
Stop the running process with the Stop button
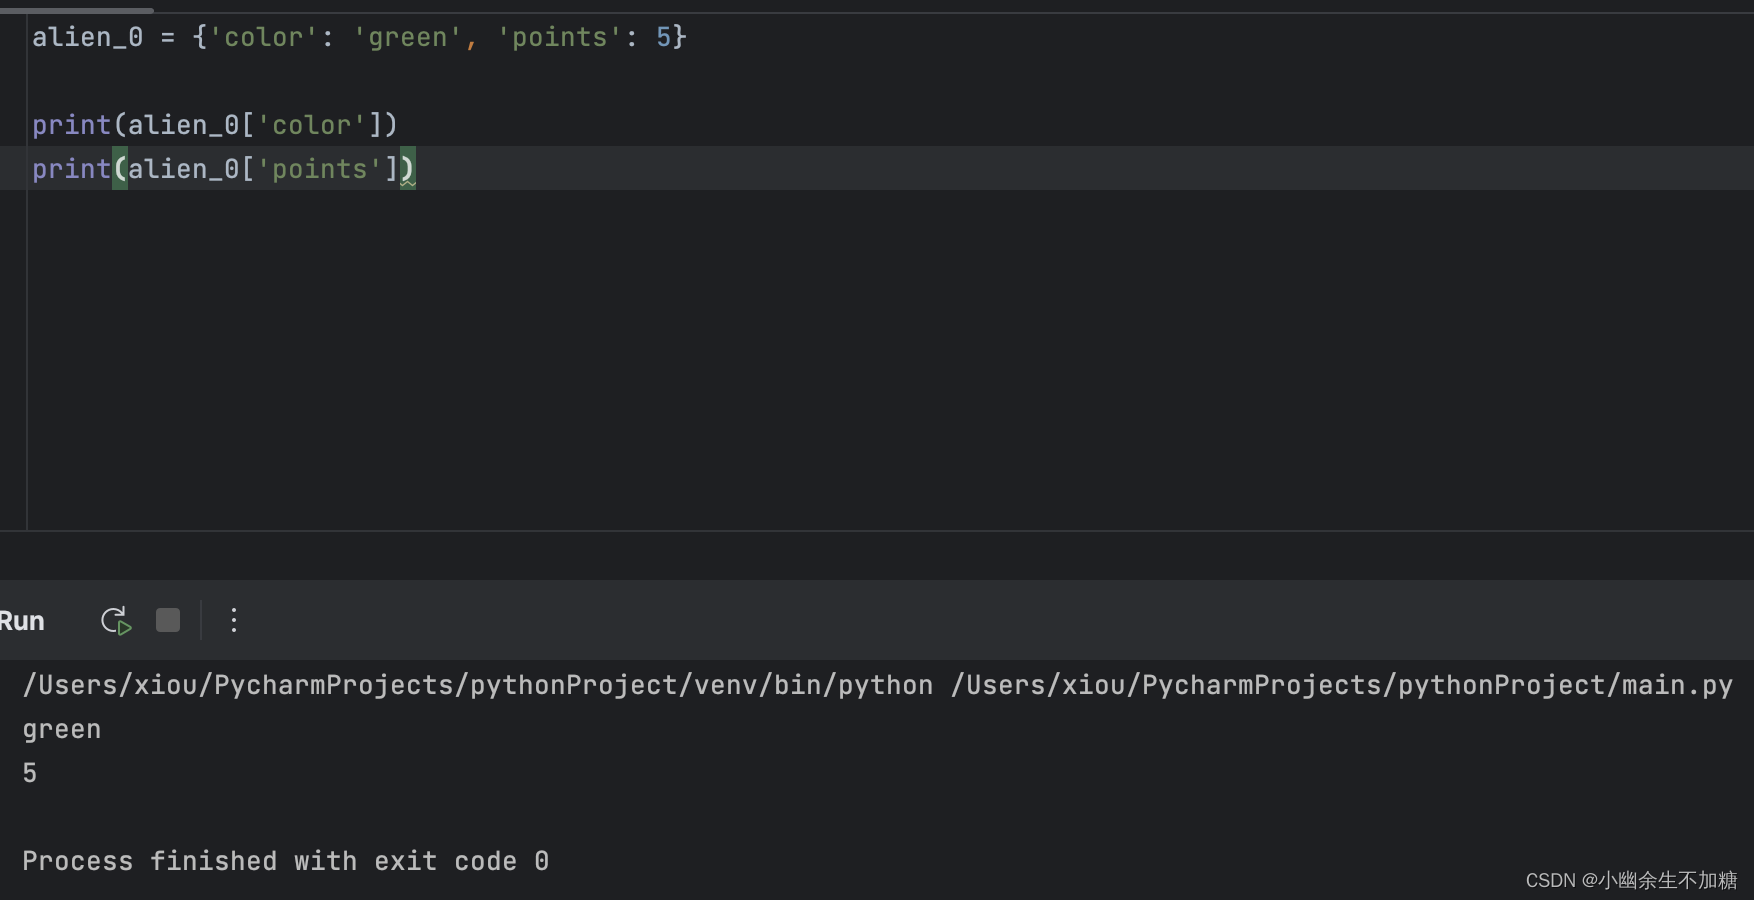[x=168, y=621]
